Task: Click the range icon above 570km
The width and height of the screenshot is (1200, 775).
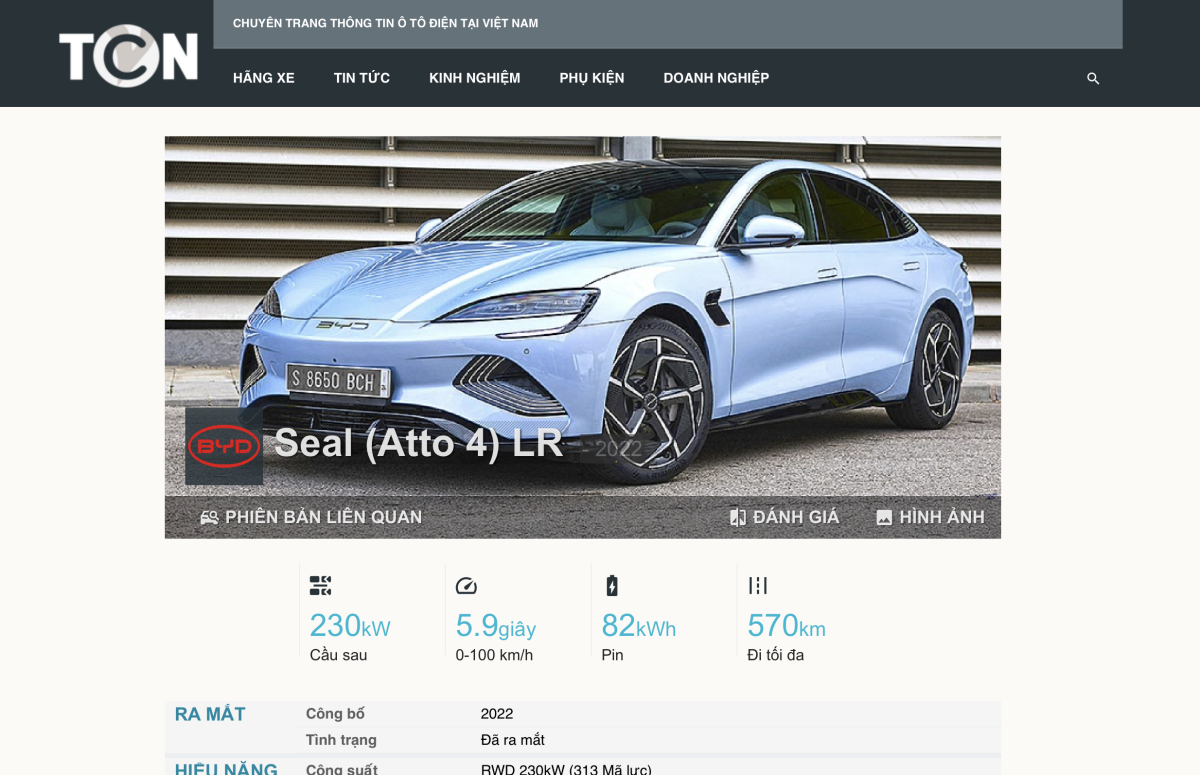Action: pos(758,586)
